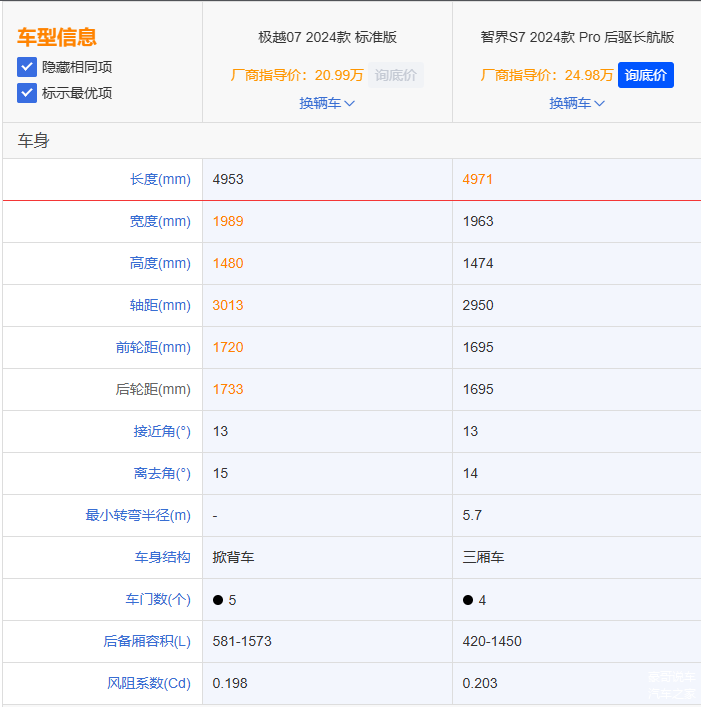Click the greyed 询底价 button for 极越07
The width and height of the screenshot is (701, 707).
click(x=395, y=75)
